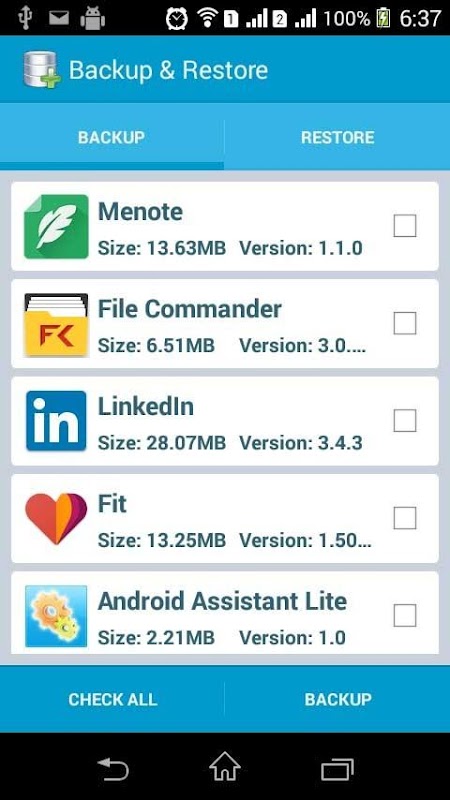Check the Menote checkbox
This screenshot has height=800, width=450.
pos(405,226)
